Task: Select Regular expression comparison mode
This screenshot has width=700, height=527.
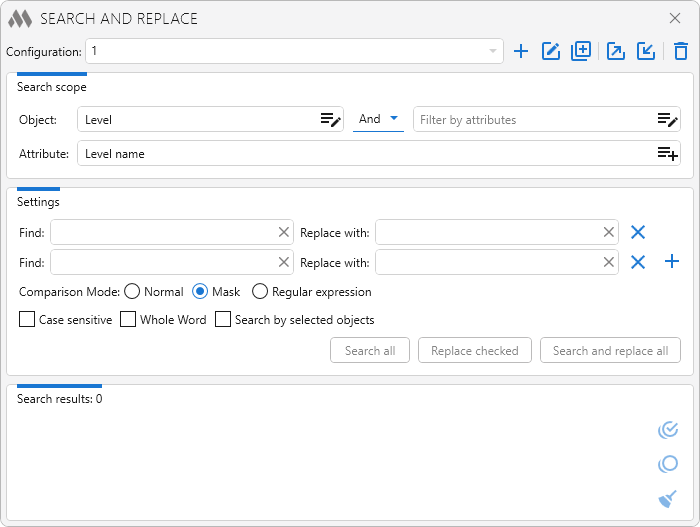Action: click(x=260, y=292)
